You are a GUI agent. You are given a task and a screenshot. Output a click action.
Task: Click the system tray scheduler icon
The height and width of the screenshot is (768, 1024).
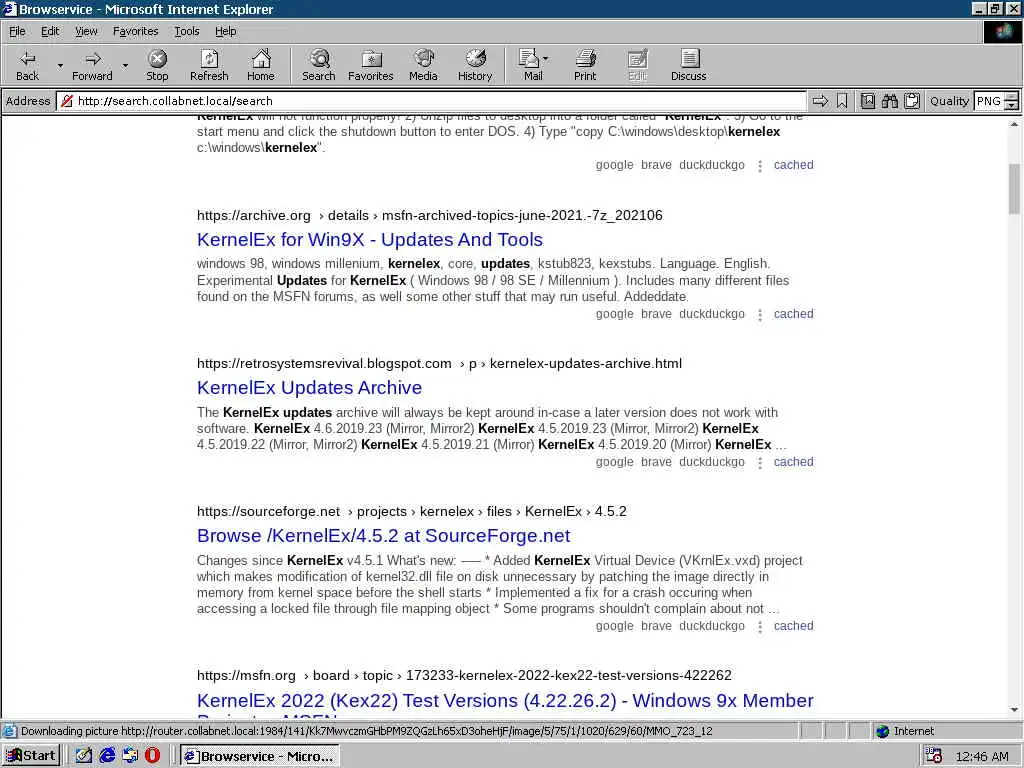[934, 756]
